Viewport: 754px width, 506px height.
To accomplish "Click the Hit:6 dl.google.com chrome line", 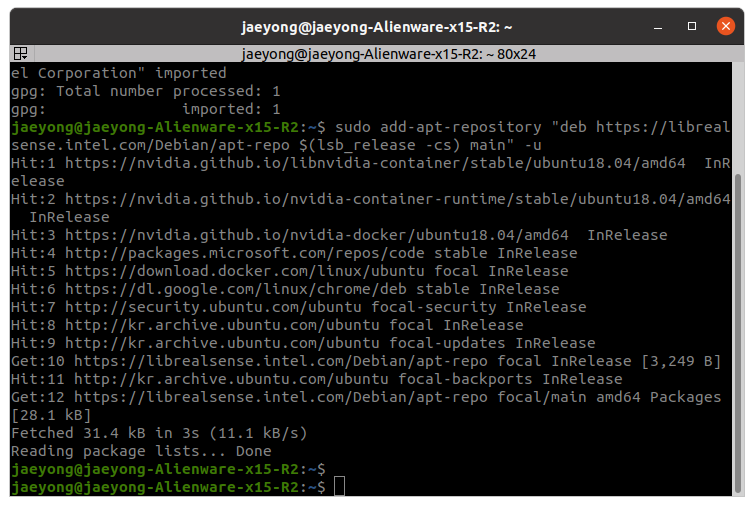I will click(x=285, y=289).
